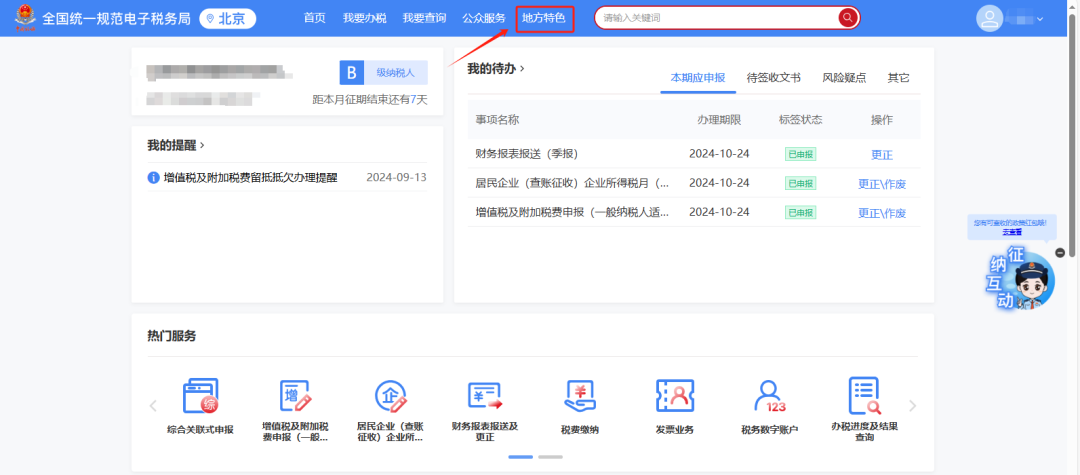Open 办税进度及结果查询 service icon
Screen dimensions: 1080x475
coord(864,396)
